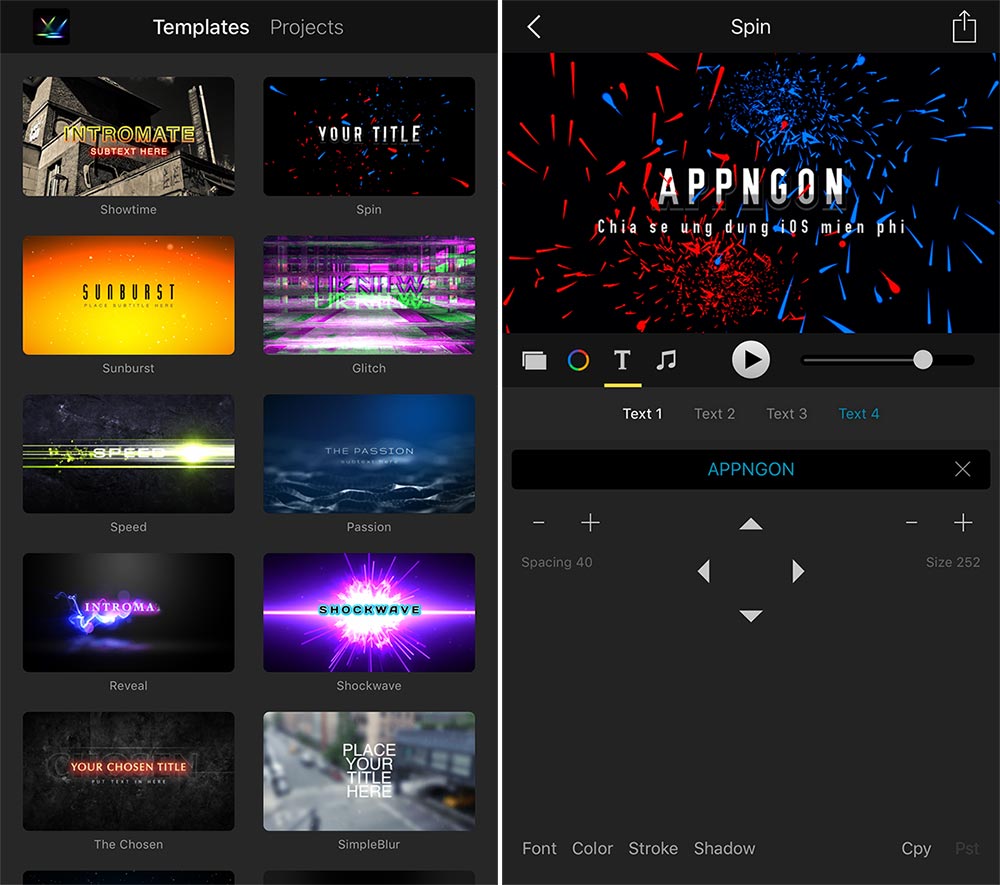The image size is (1000, 885).
Task: Select the Text 4 tab
Action: click(x=858, y=414)
